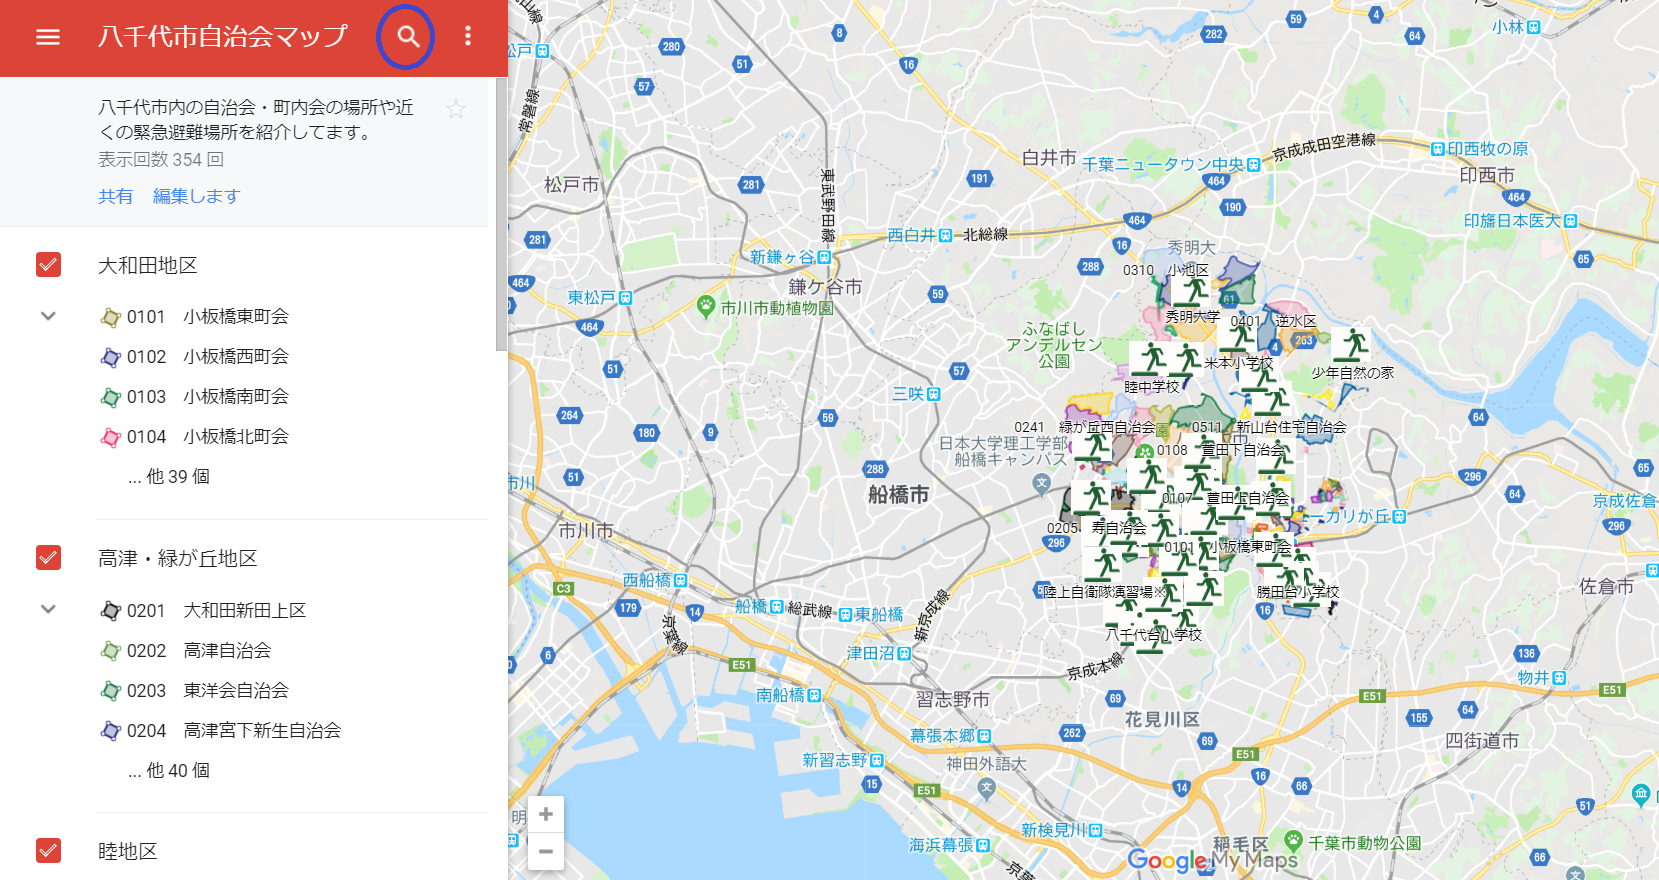Click the 南船橋 station icon
Image resolution: width=1659 pixels, height=880 pixels.
(814, 695)
